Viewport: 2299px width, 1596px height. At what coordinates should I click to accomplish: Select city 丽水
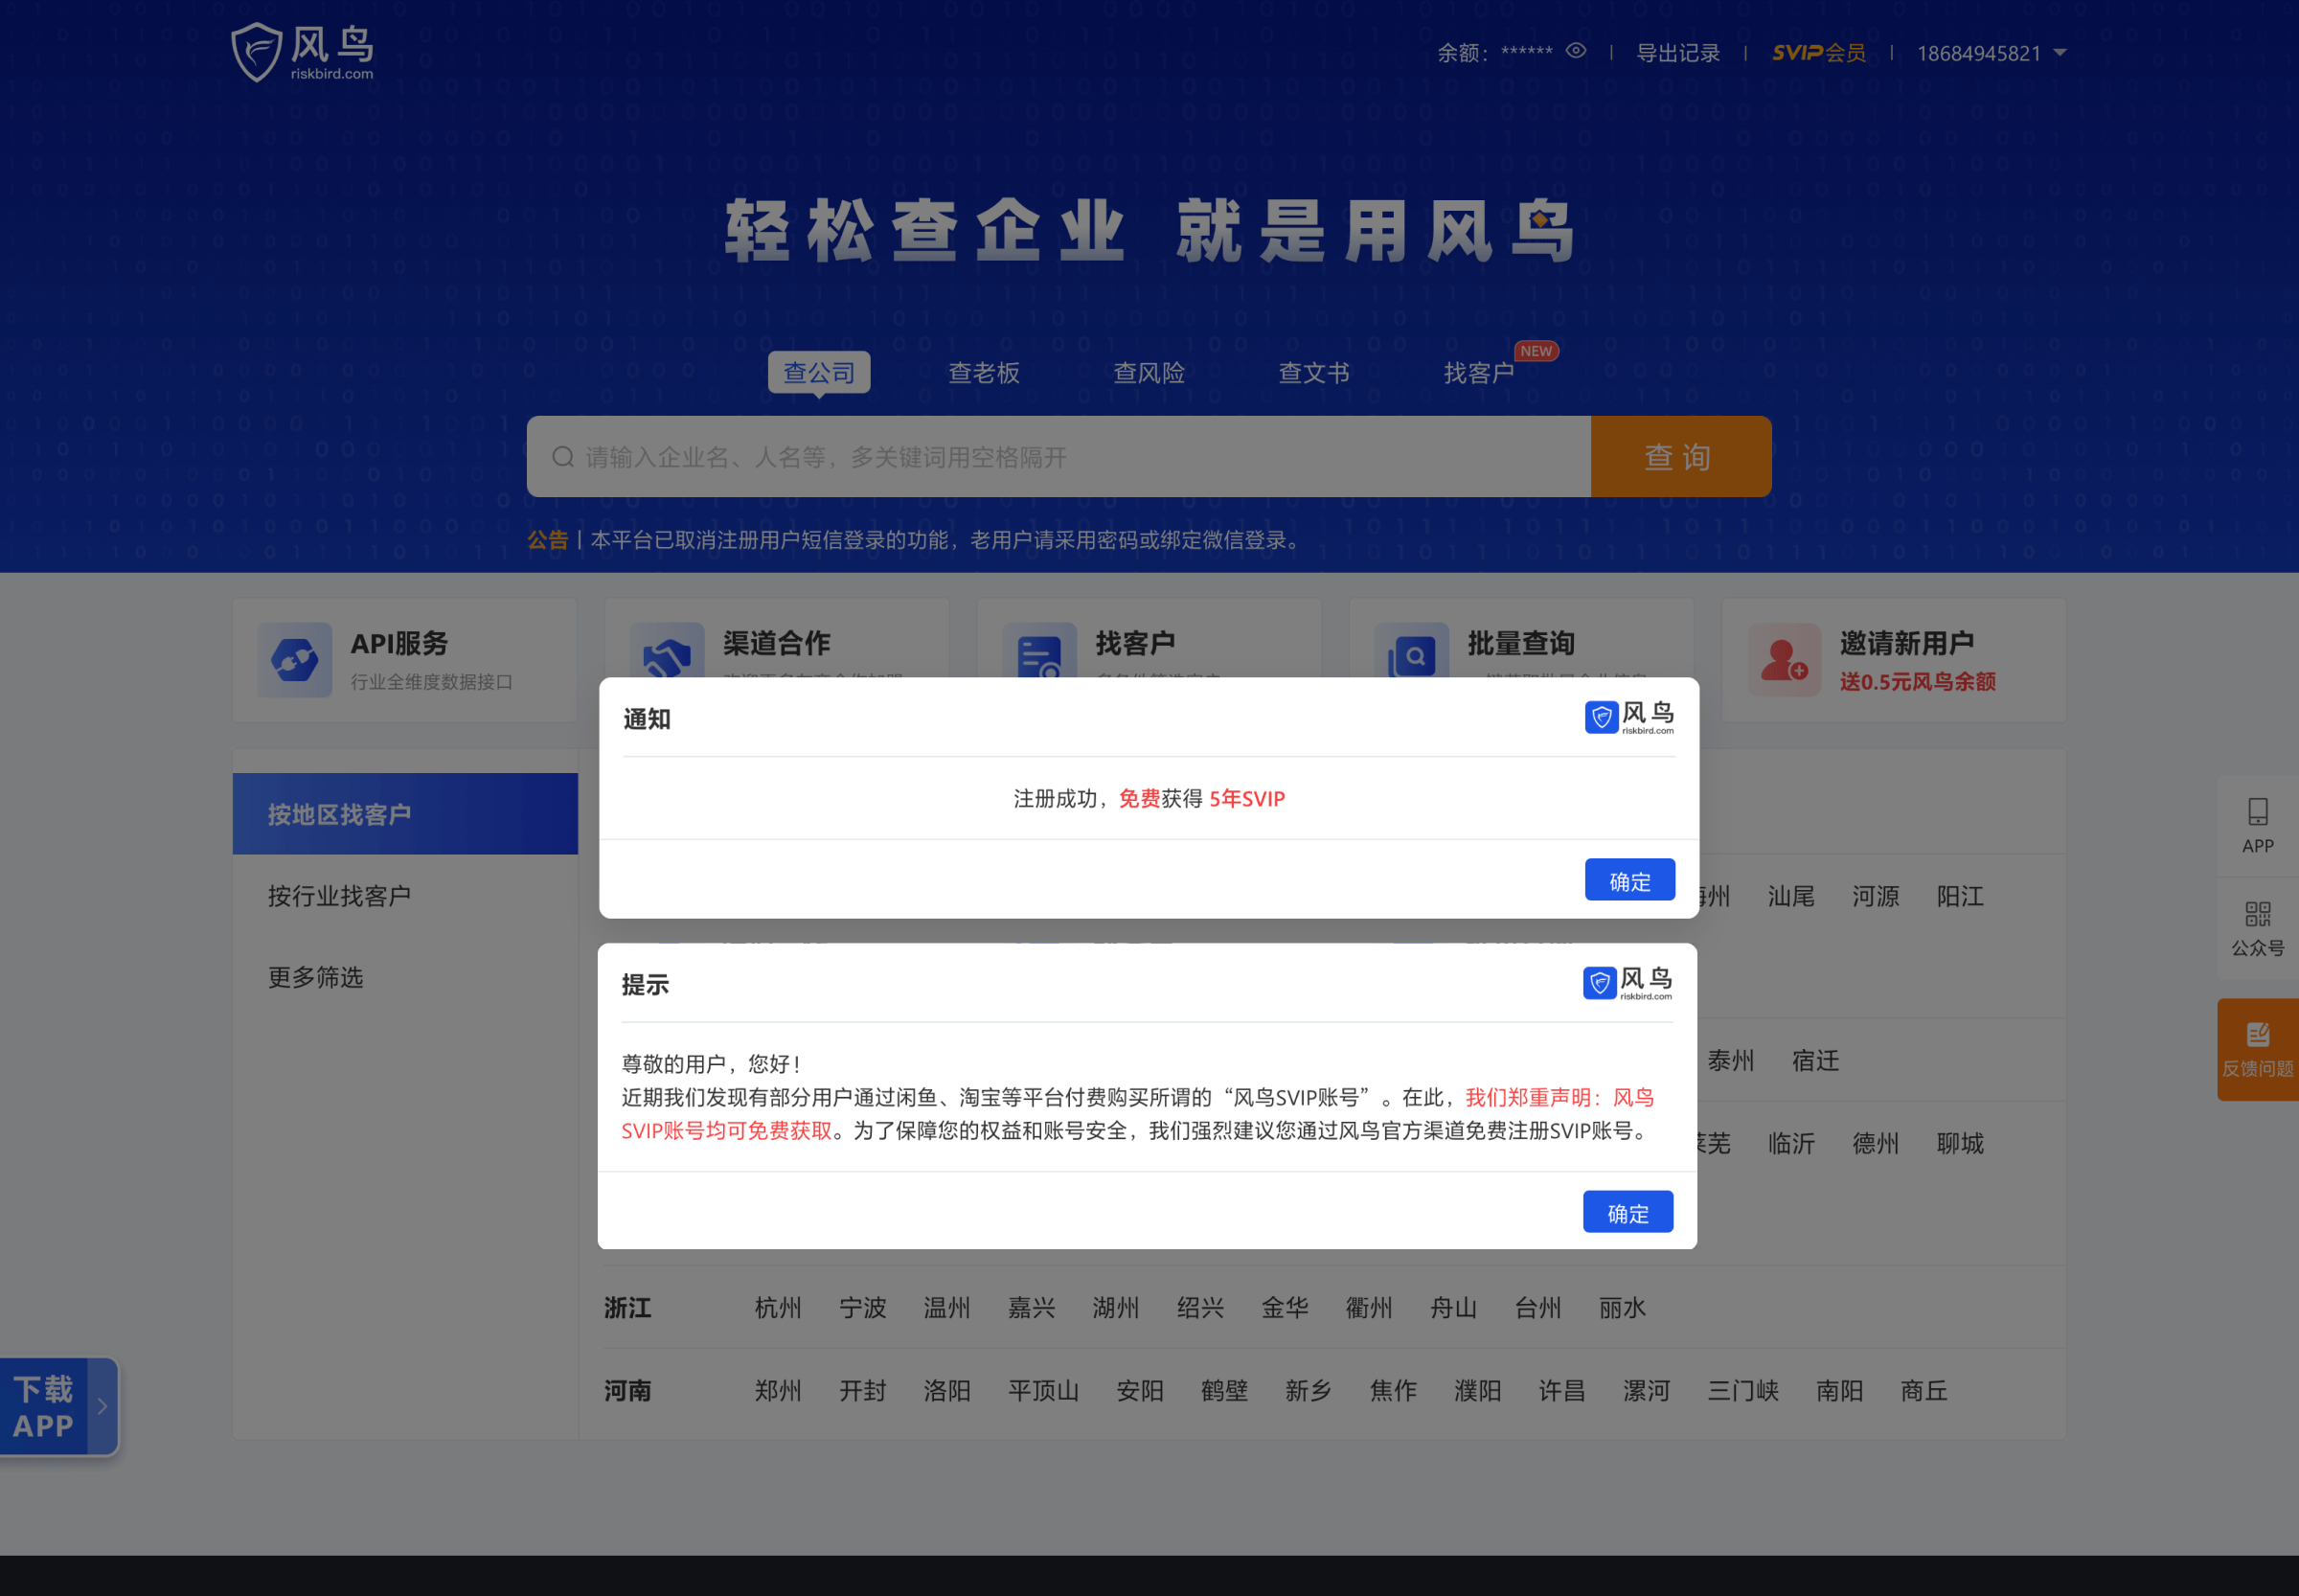point(1622,1307)
